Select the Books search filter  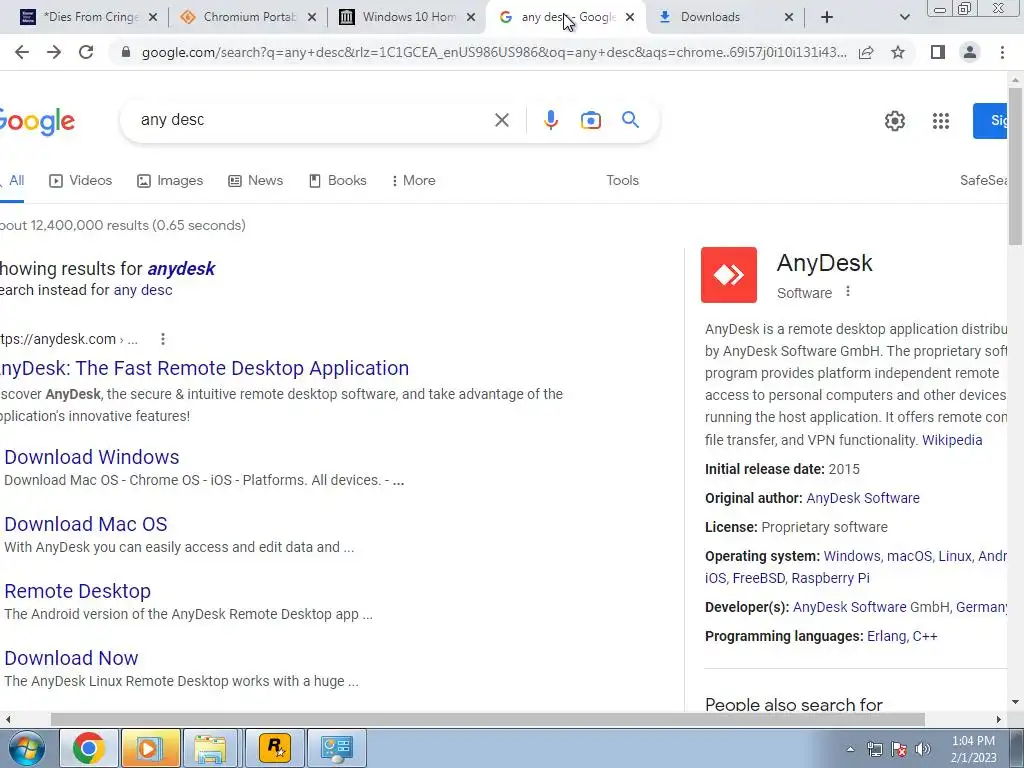point(337,180)
